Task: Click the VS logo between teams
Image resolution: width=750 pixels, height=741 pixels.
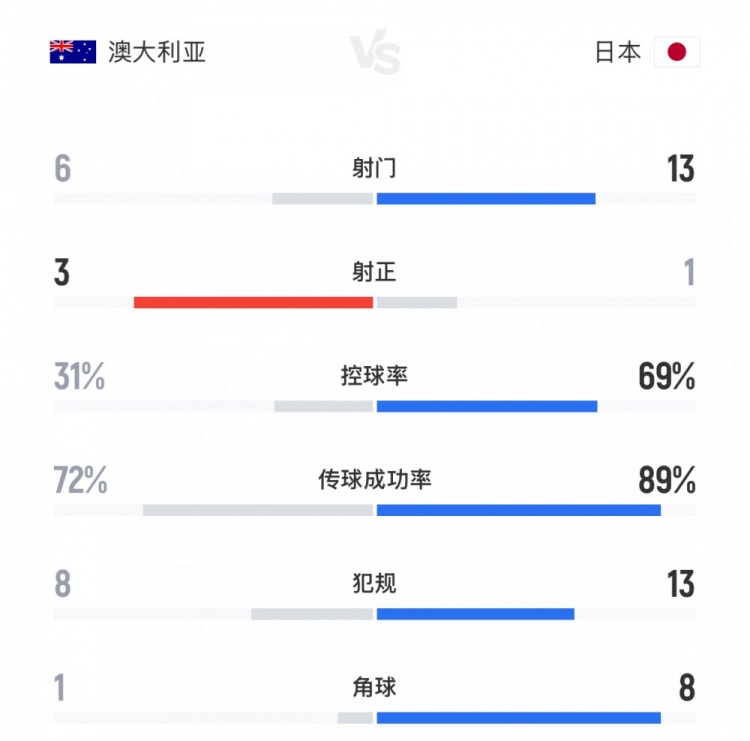Action: [x=376, y=54]
